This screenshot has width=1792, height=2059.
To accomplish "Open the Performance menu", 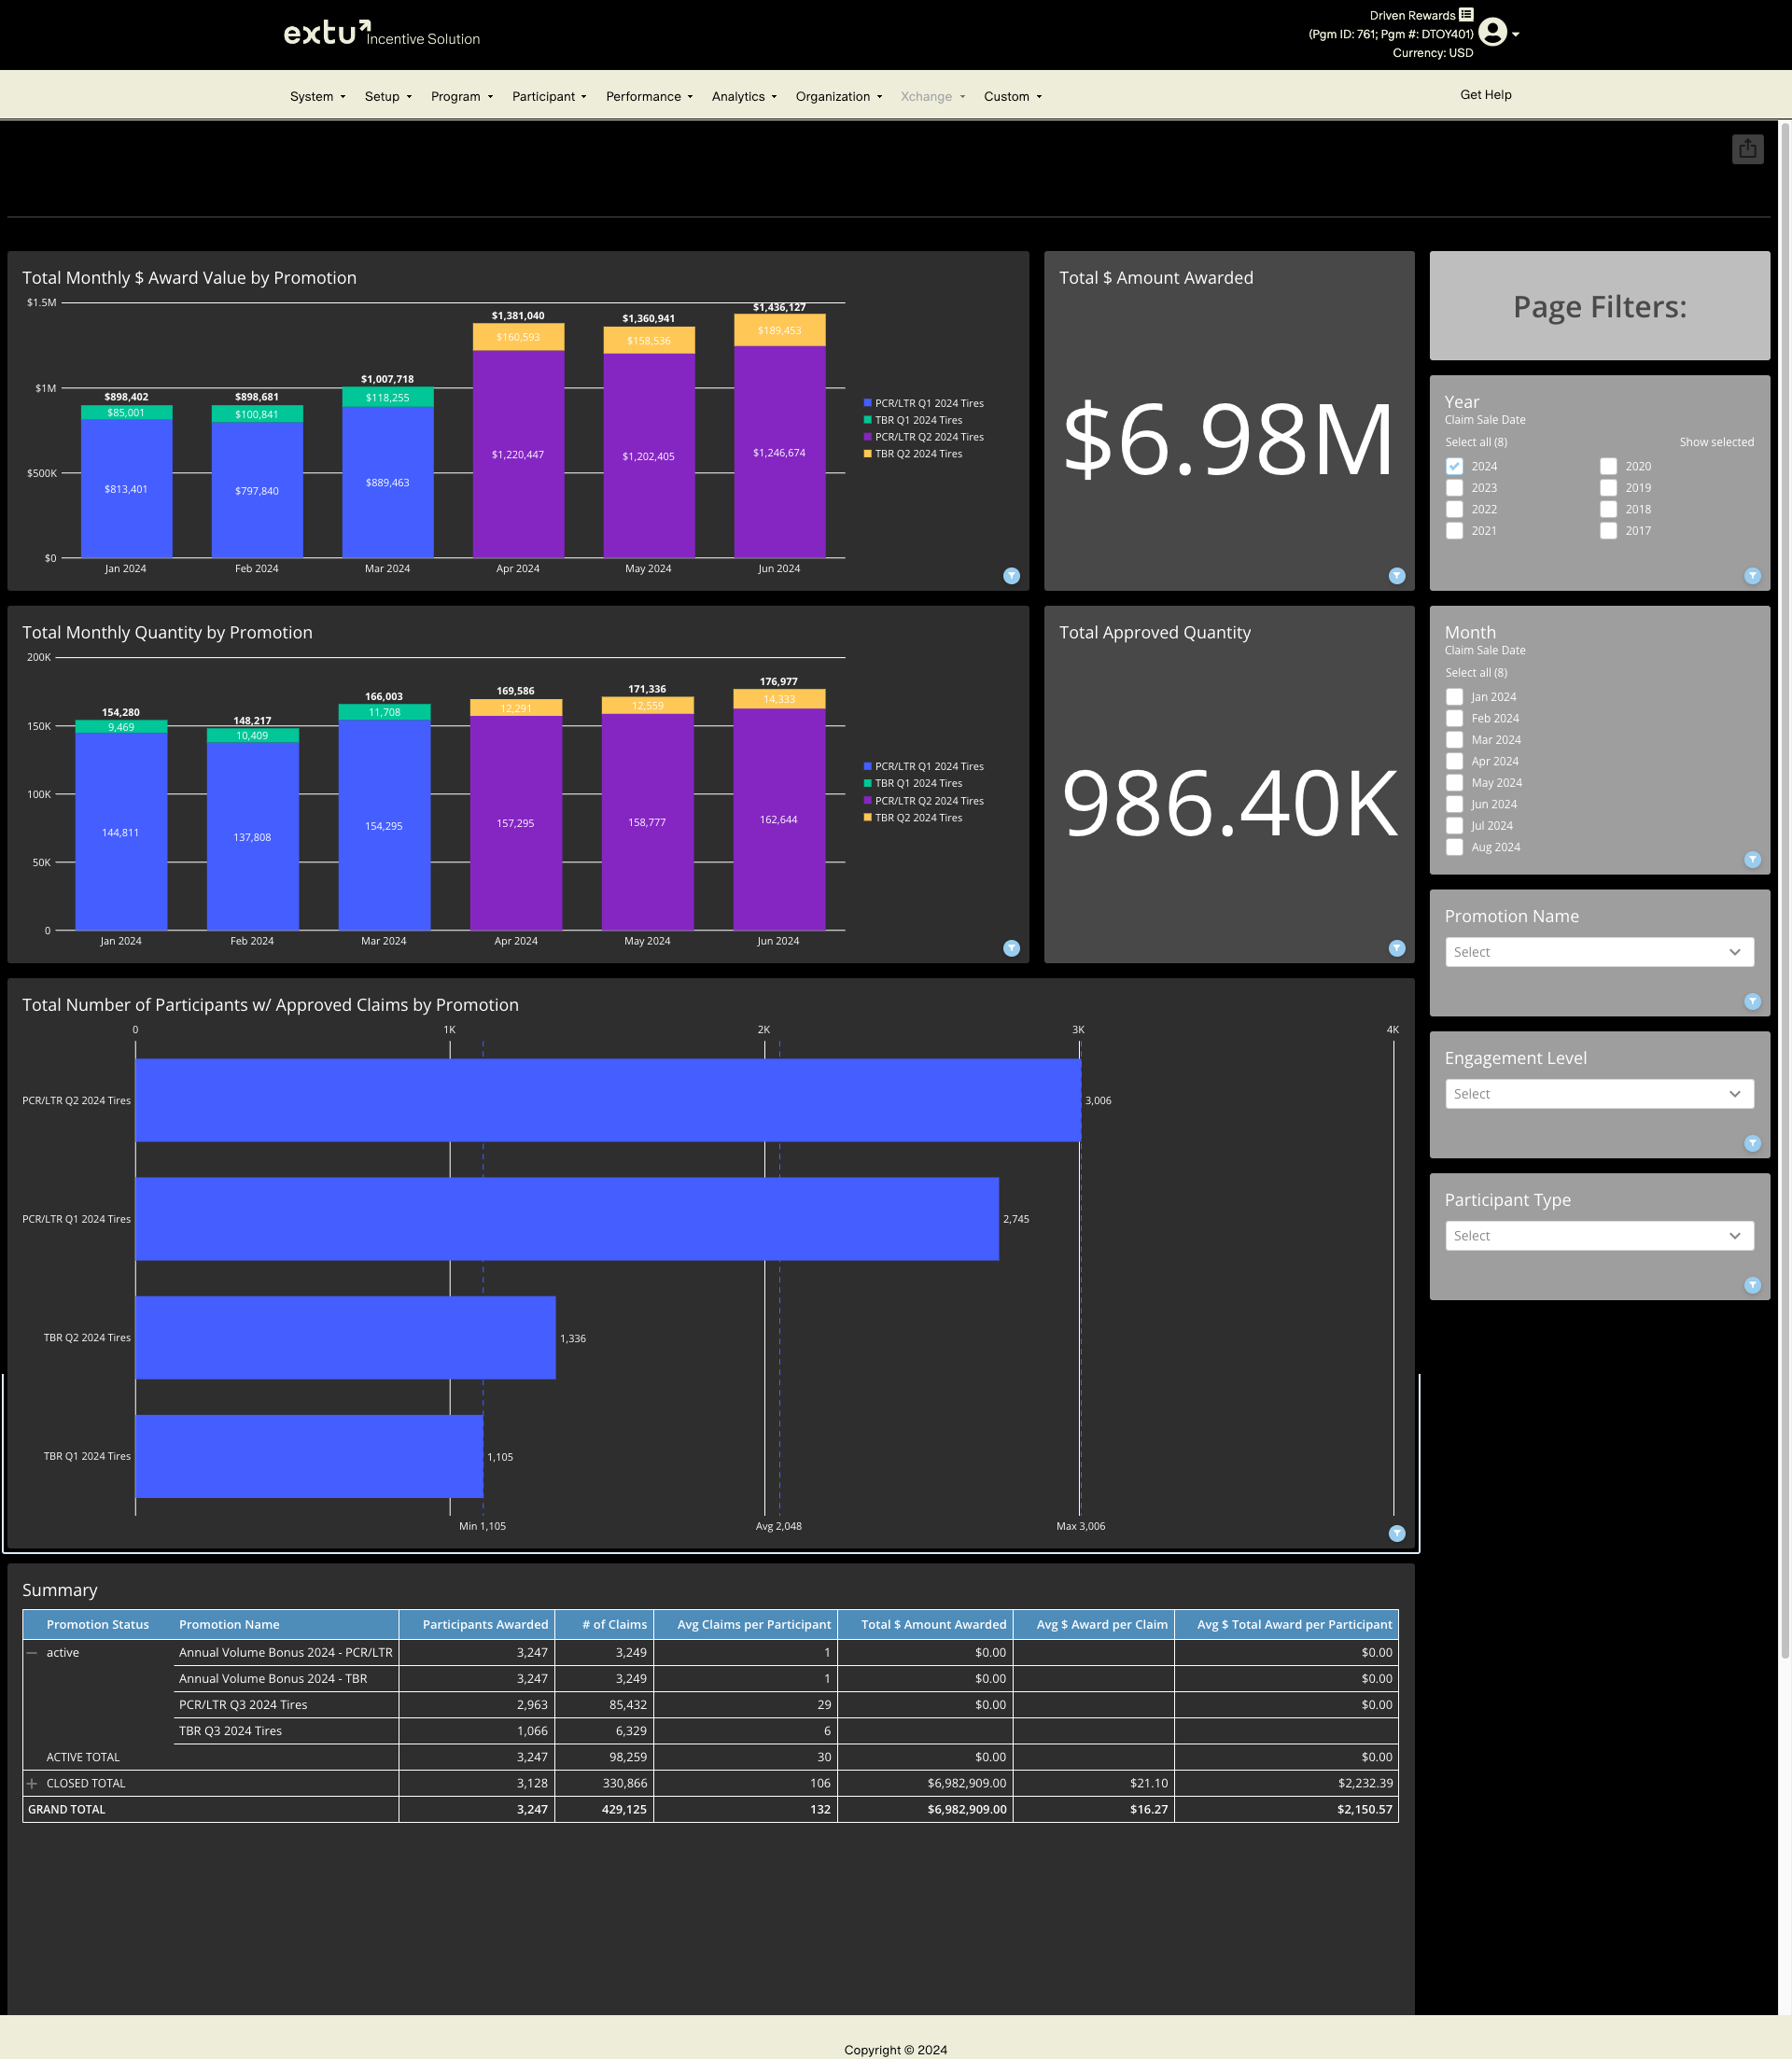I will (x=649, y=96).
